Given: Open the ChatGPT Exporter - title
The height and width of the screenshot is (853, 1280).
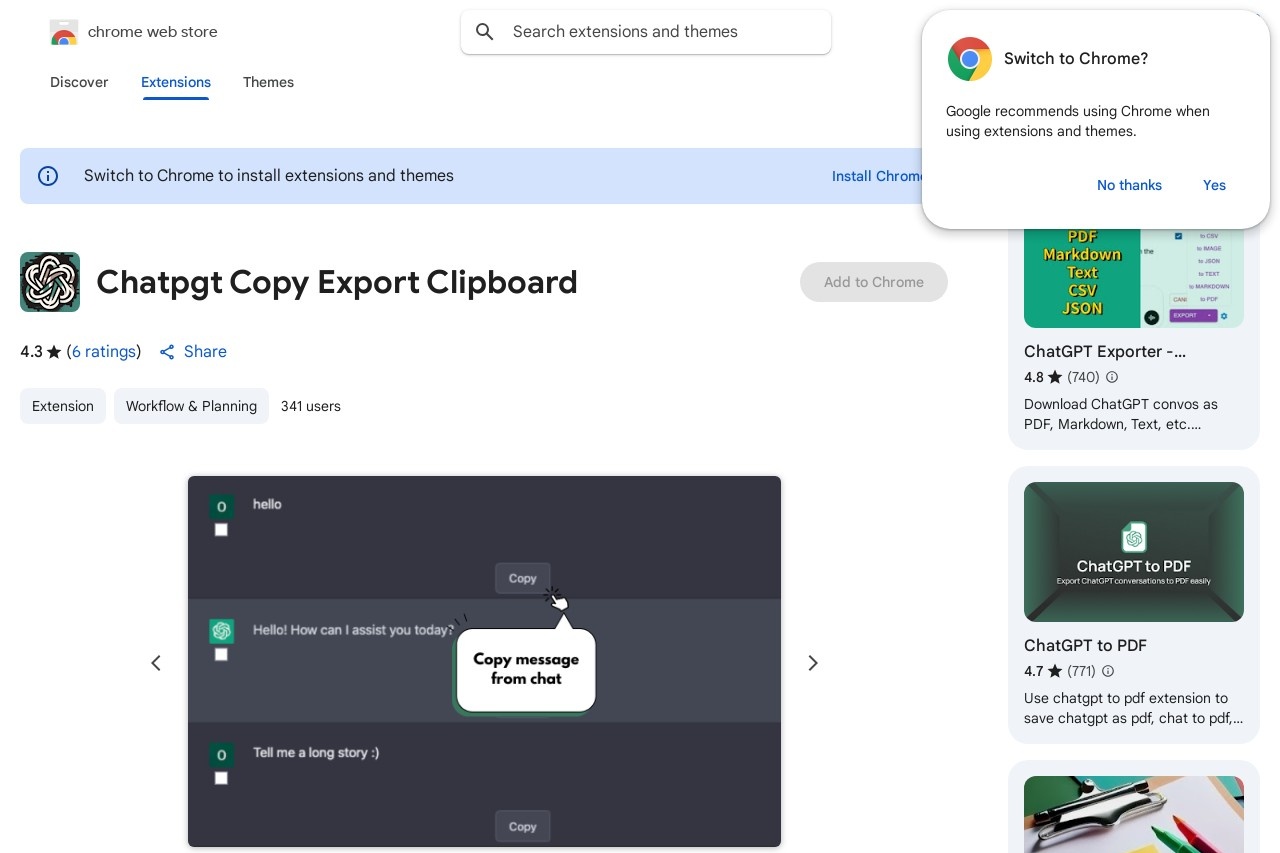Looking at the screenshot, I should click(1105, 351).
